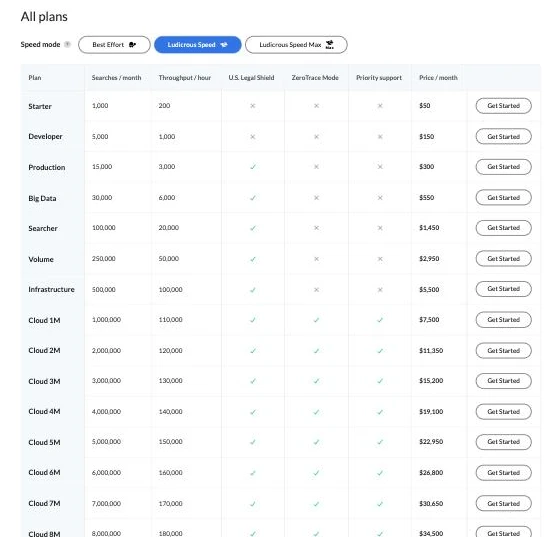Get Started with Searcher plan
Screen dimensions: 560x537
point(504,228)
